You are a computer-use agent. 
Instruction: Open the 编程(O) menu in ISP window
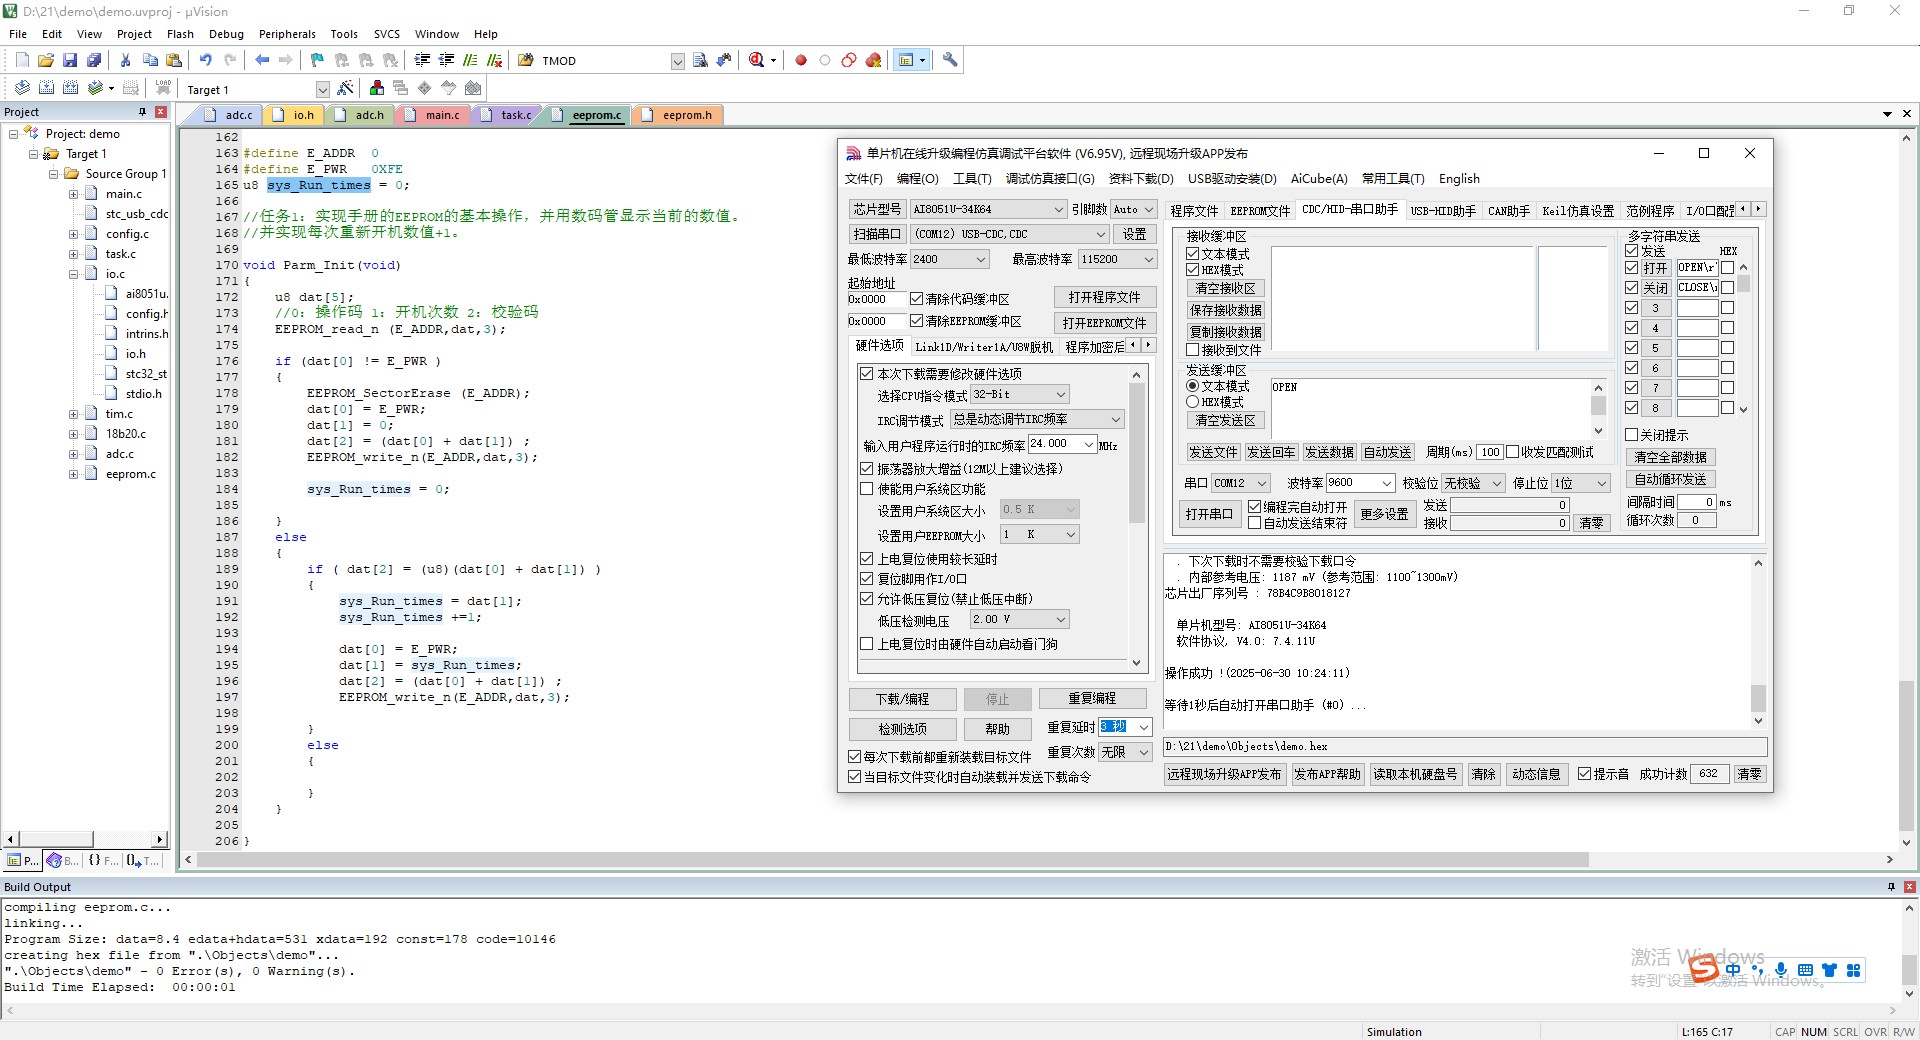[917, 179]
